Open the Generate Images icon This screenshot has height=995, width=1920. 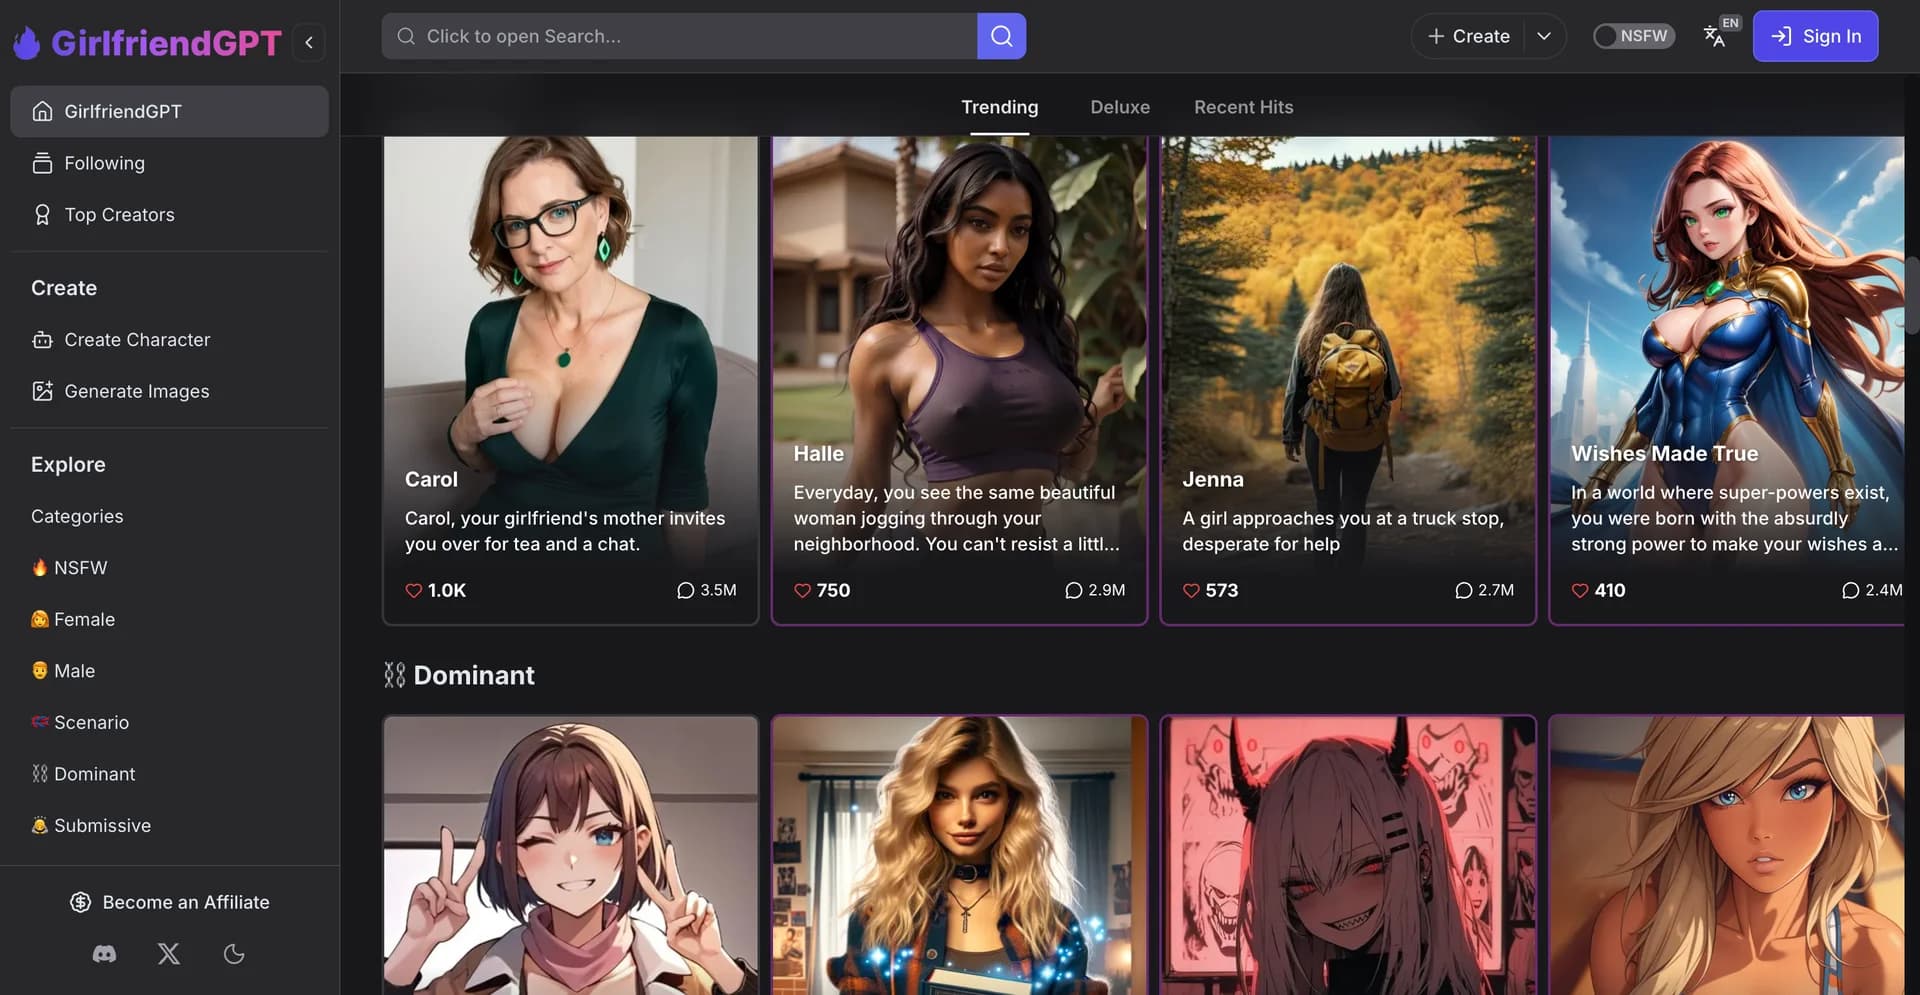(41, 391)
